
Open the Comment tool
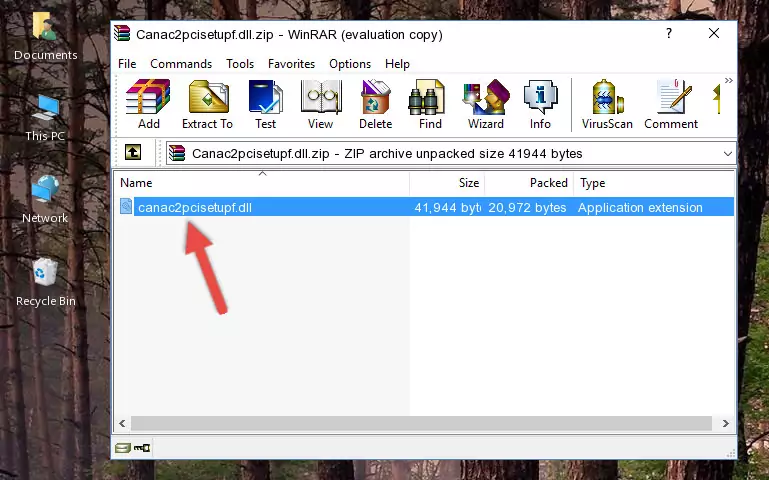click(671, 104)
